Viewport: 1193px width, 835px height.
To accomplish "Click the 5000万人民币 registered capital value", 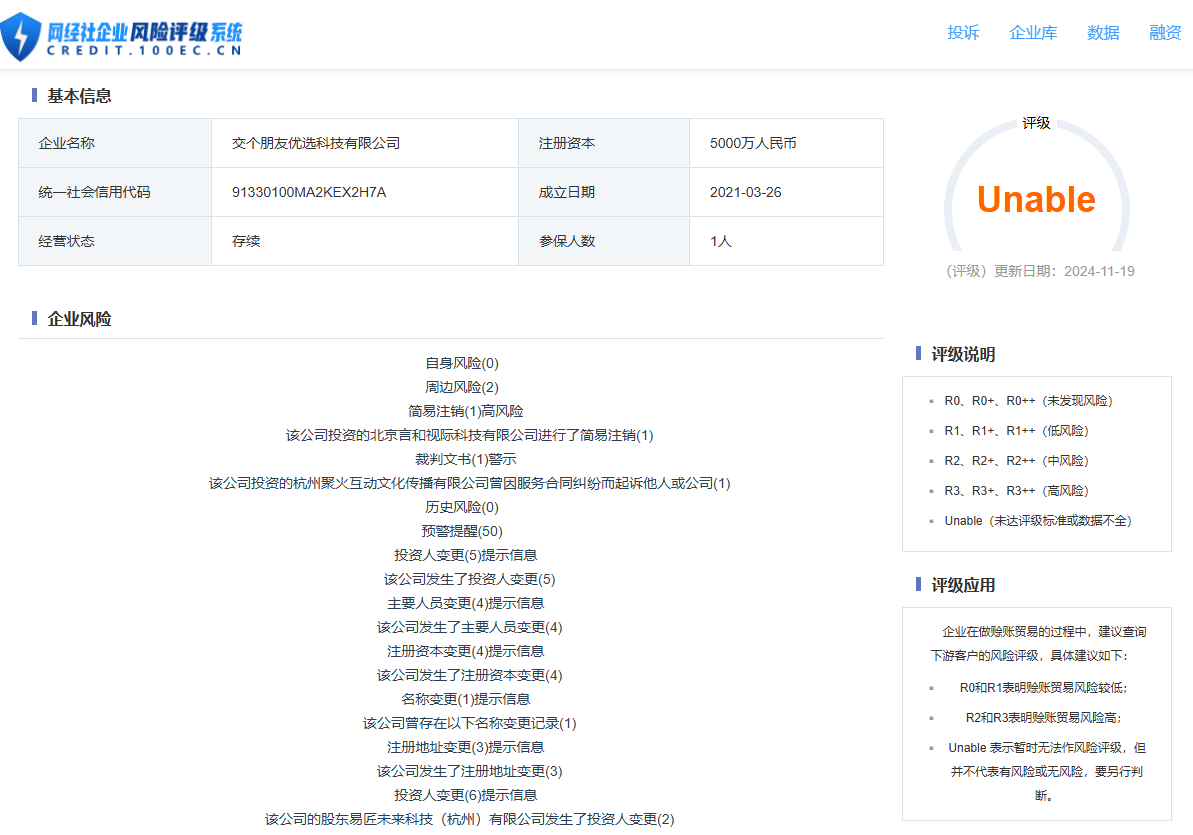I will click(x=753, y=143).
